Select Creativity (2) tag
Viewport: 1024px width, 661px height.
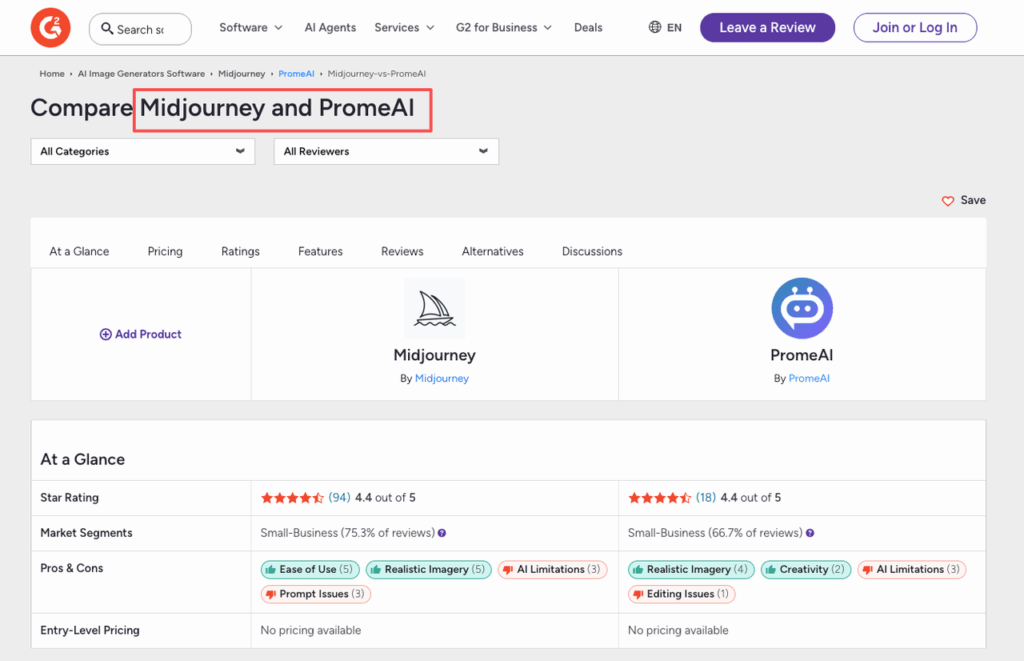click(806, 570)
